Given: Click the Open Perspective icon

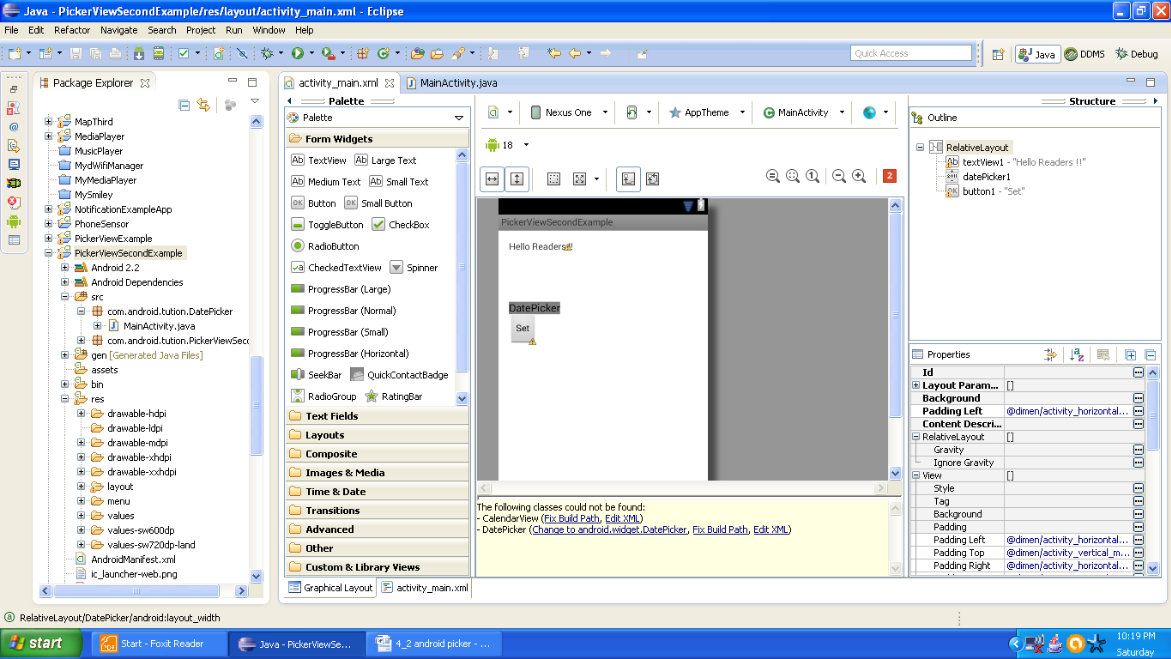Looking at the screenshot, I should 998,54.
